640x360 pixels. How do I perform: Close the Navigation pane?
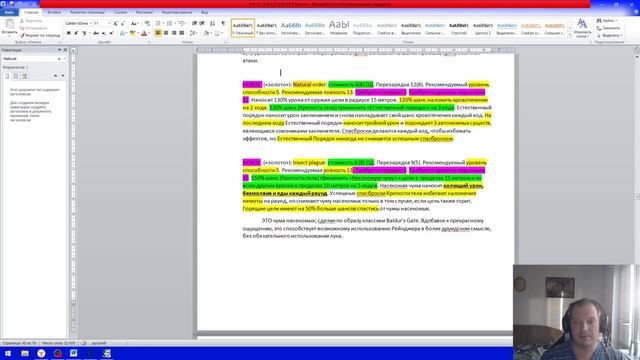click(x=65, y=50)
